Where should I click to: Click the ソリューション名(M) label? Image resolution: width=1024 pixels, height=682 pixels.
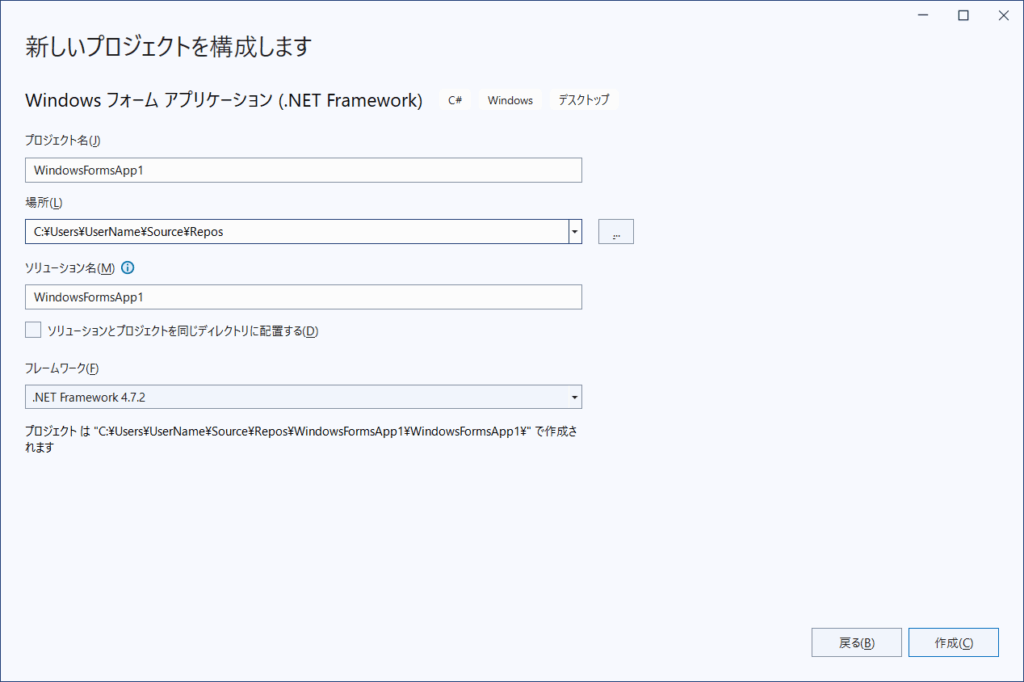(x=70, y=268)
